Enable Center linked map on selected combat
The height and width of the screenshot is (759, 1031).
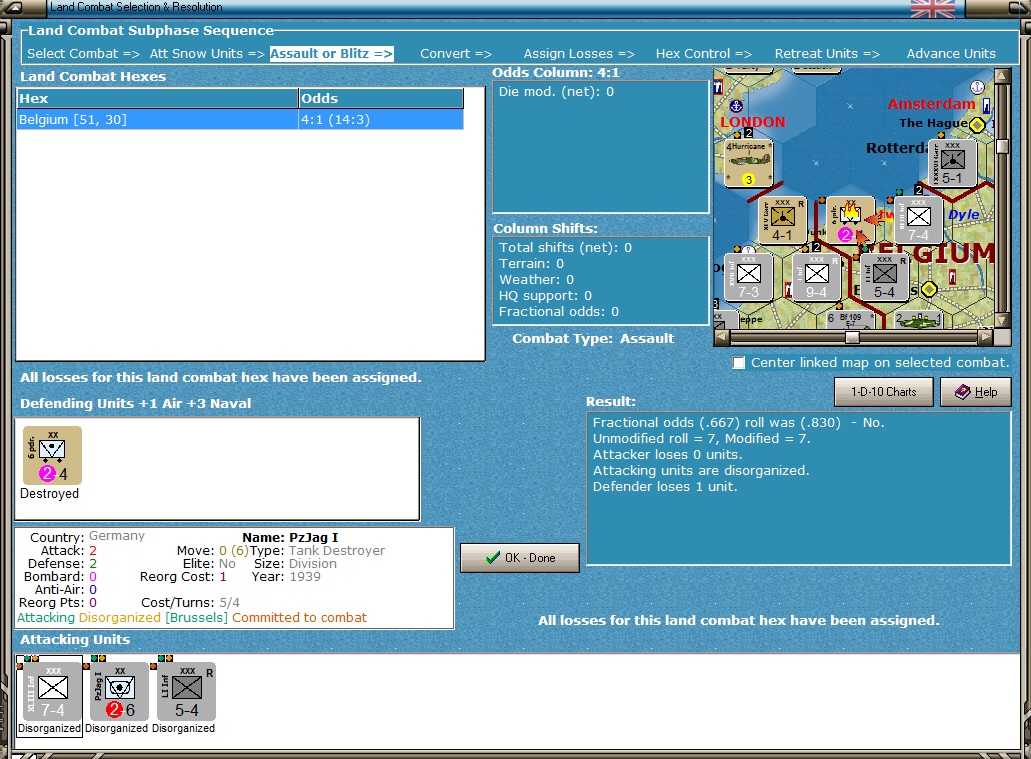739,362
